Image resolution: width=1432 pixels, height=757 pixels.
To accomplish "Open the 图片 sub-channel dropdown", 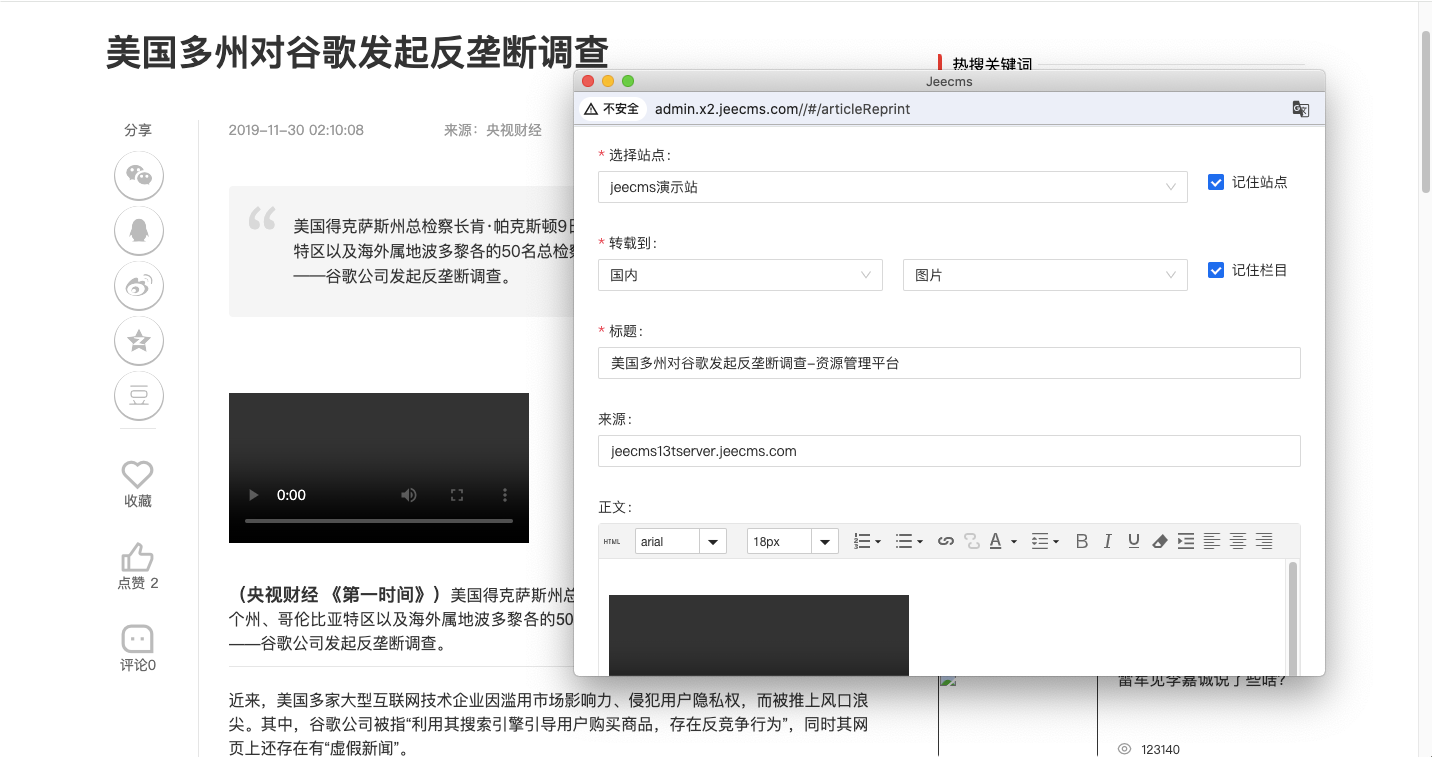I will click(1044, 275).
